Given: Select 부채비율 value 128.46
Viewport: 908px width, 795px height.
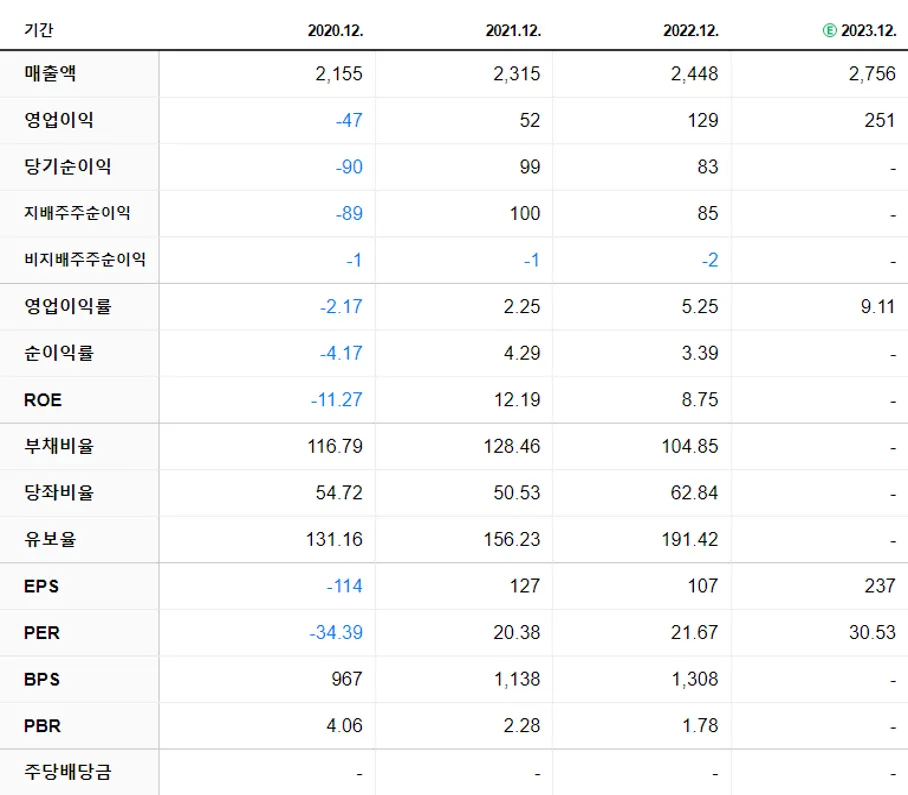Looking at the screenshot, I should coord(512,446).
